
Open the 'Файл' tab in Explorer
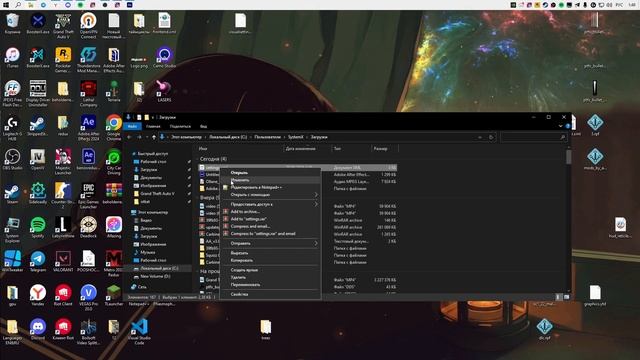[132, 127]
